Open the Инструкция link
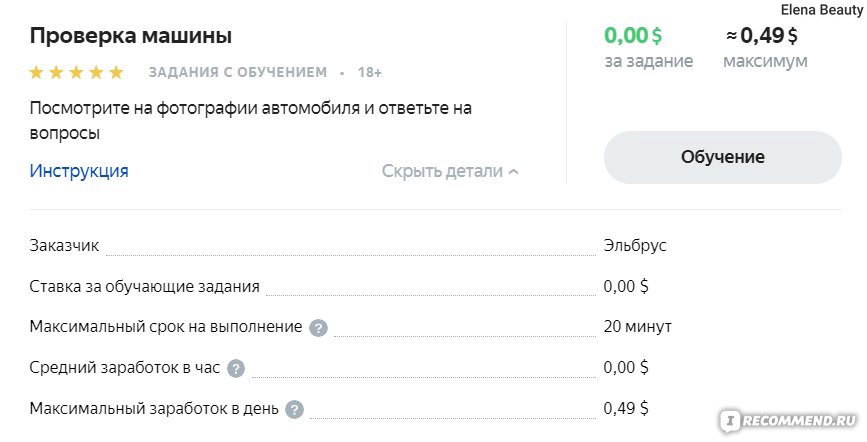The width and height of the screenshot is (867, 442). click(79, 171)
